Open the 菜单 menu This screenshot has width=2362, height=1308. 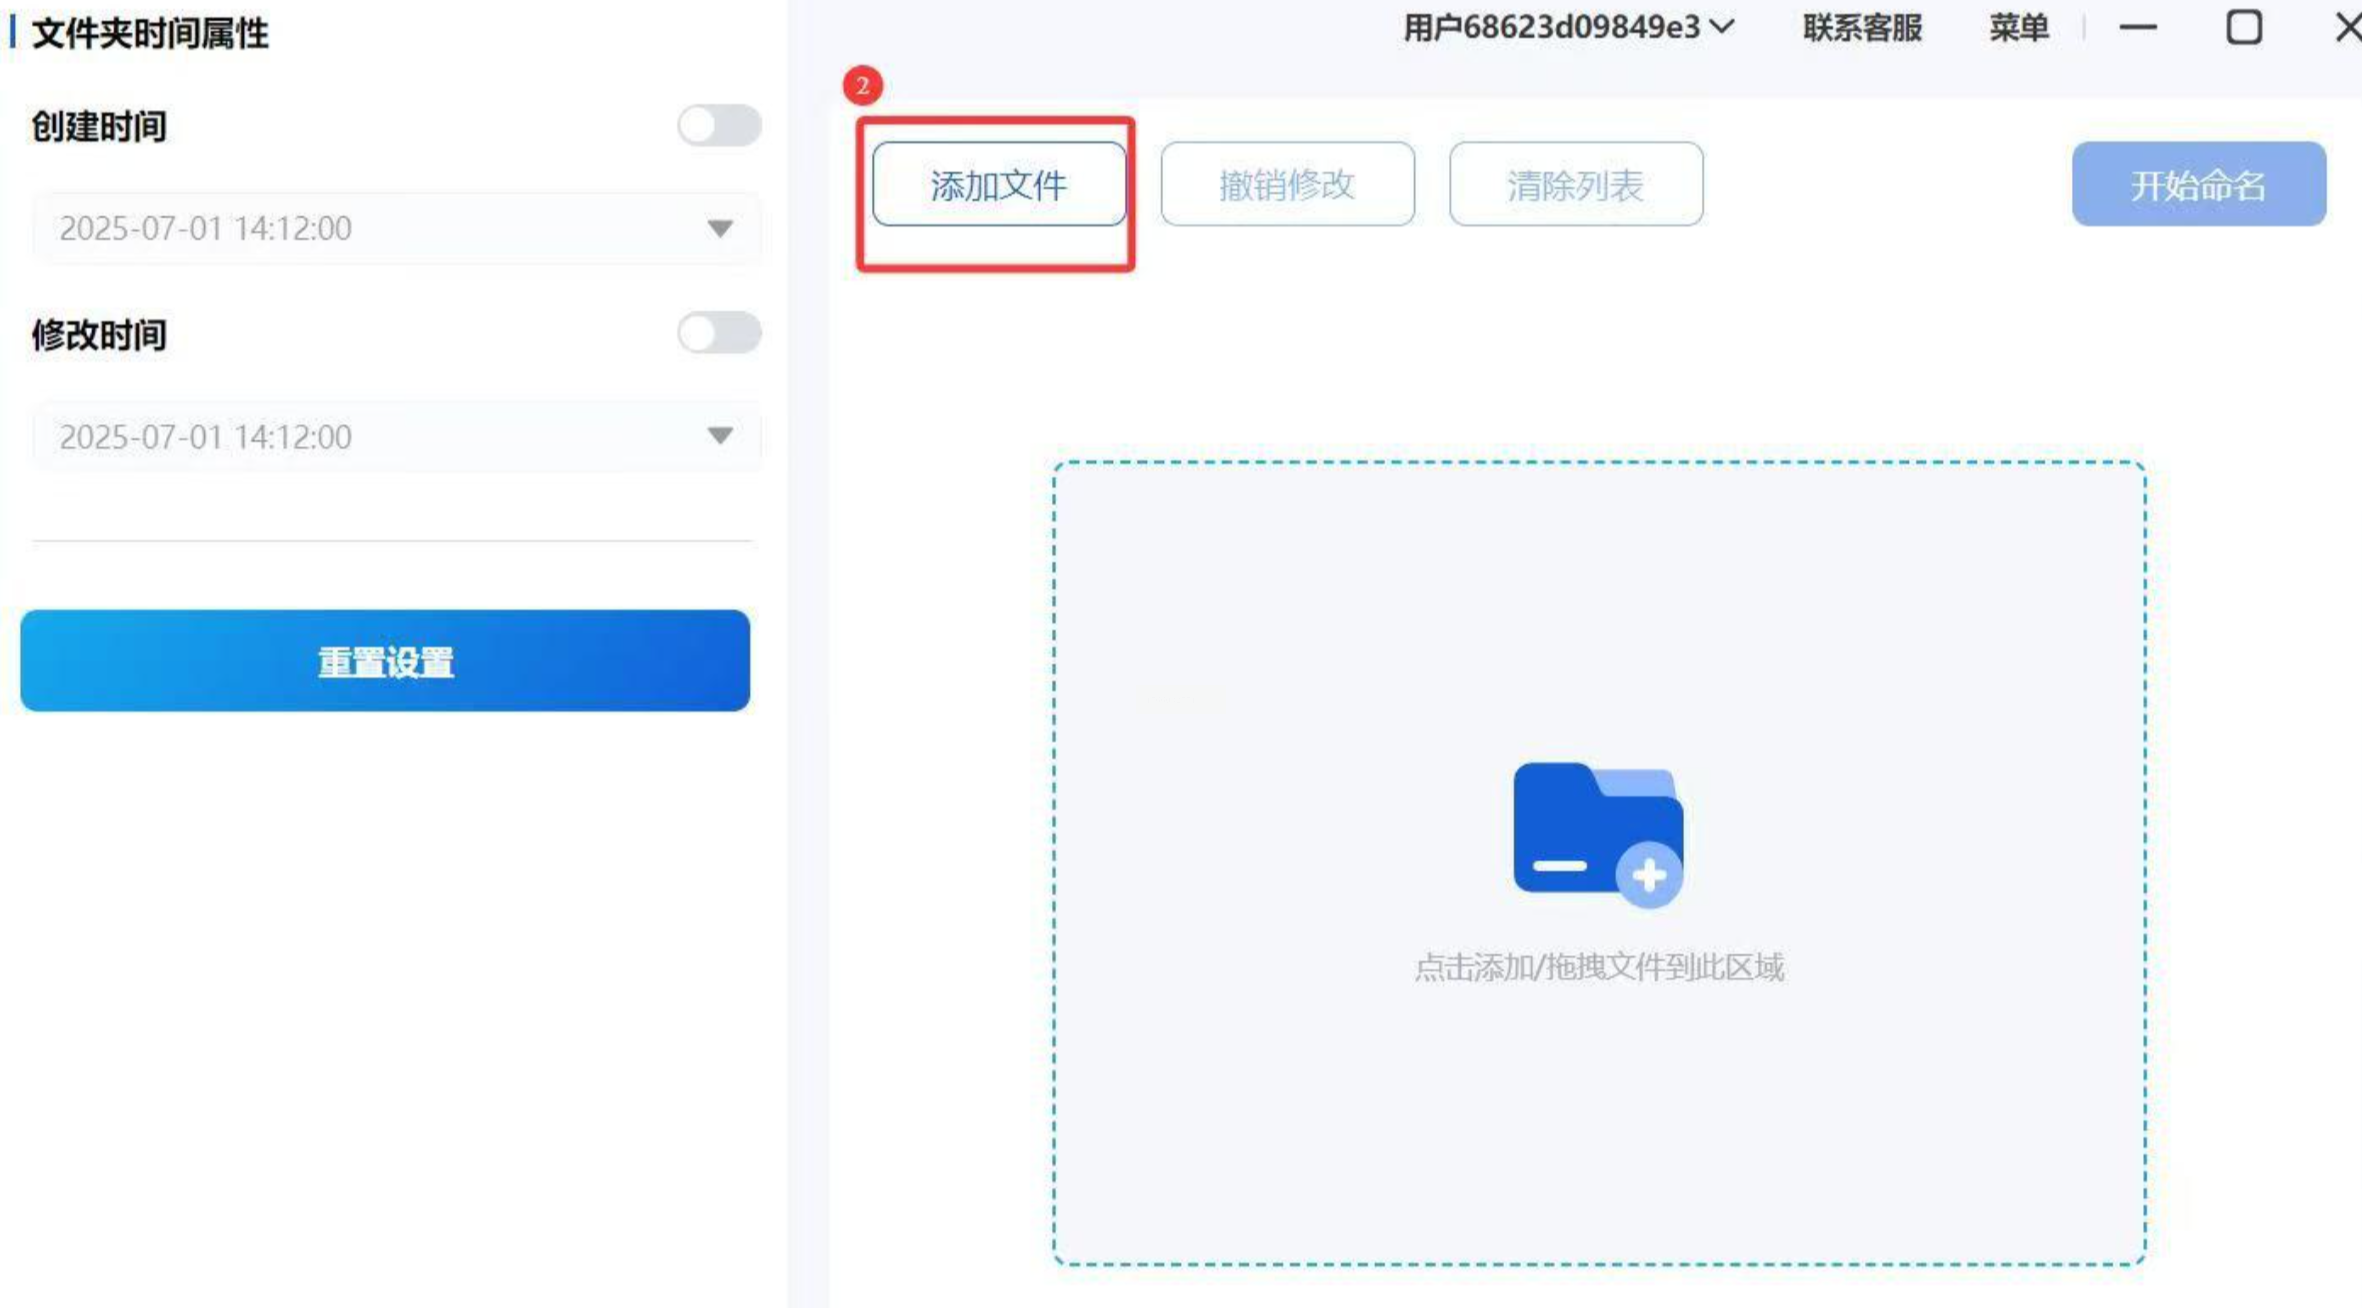tap(2018, 28)
